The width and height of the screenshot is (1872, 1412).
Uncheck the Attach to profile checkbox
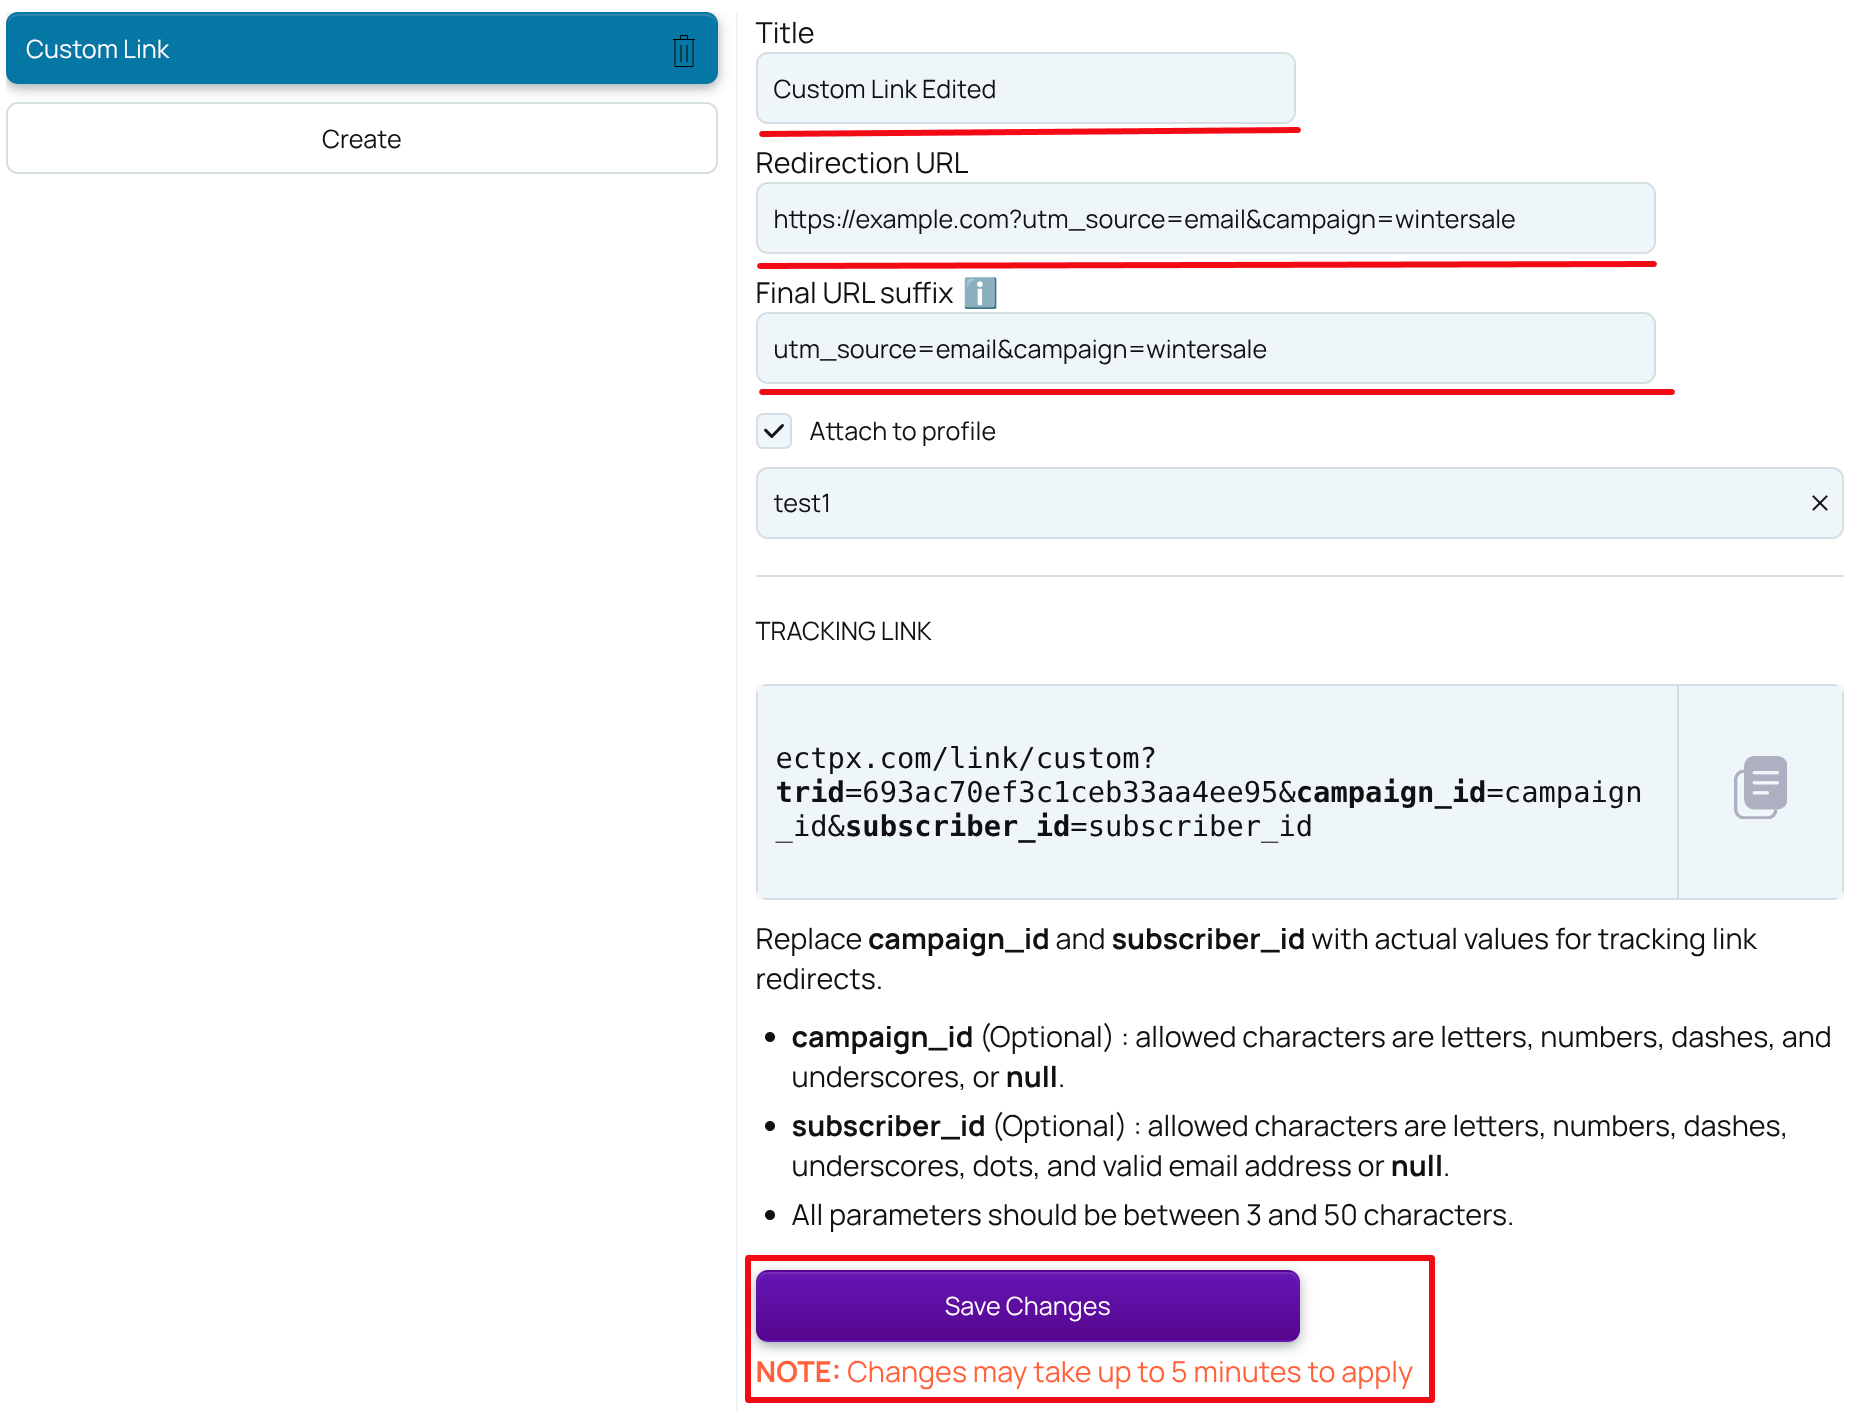(x=773, y=431)
